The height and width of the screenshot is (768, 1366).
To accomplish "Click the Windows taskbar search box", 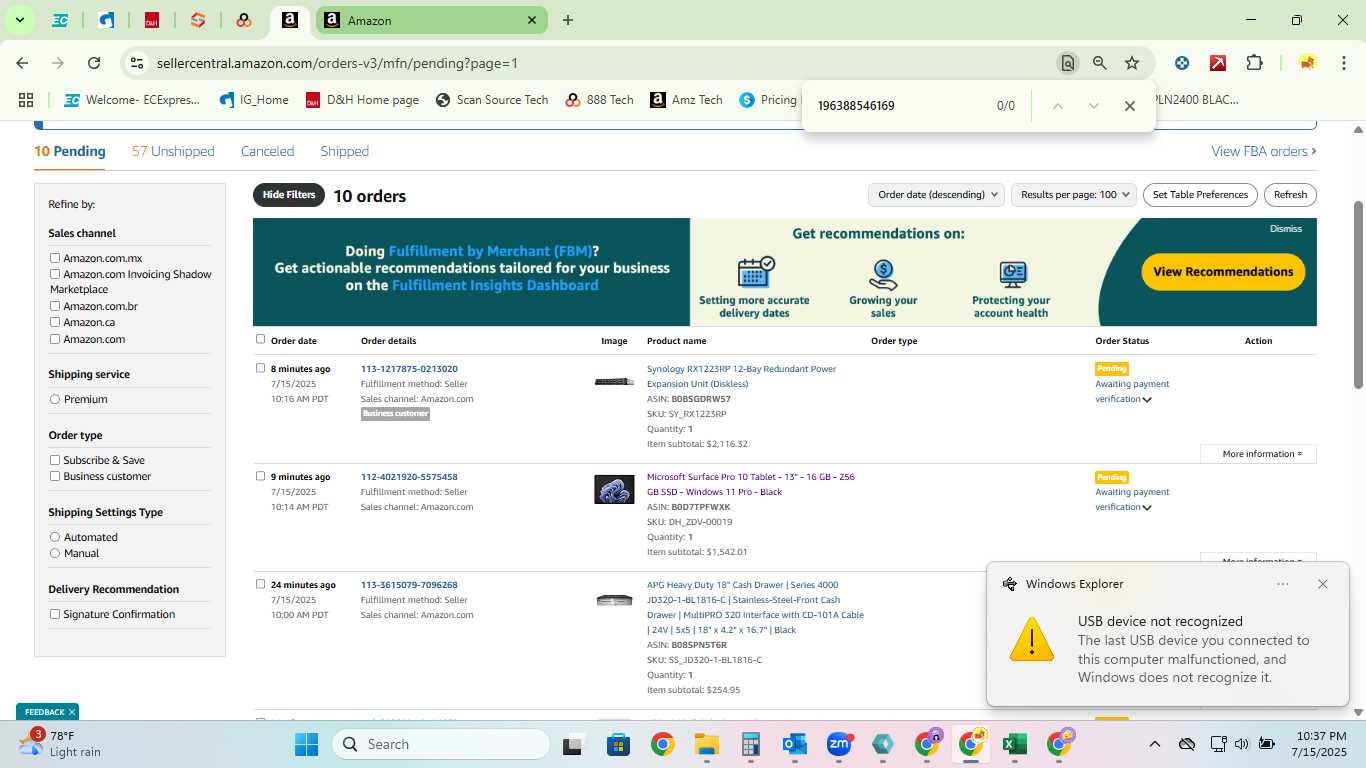I will [440, 744].
